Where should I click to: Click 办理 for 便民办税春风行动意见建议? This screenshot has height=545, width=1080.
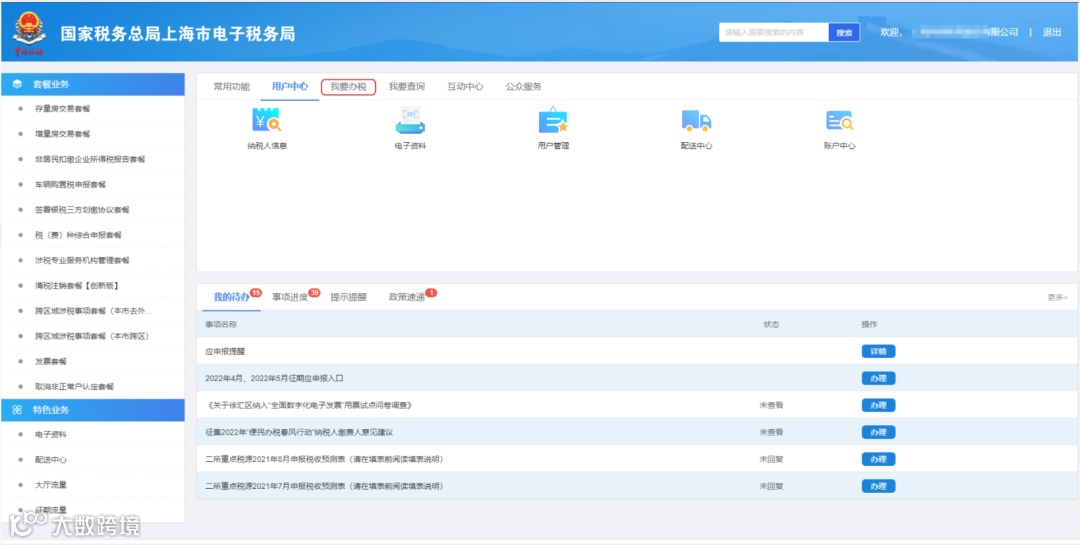click(878, 432)
